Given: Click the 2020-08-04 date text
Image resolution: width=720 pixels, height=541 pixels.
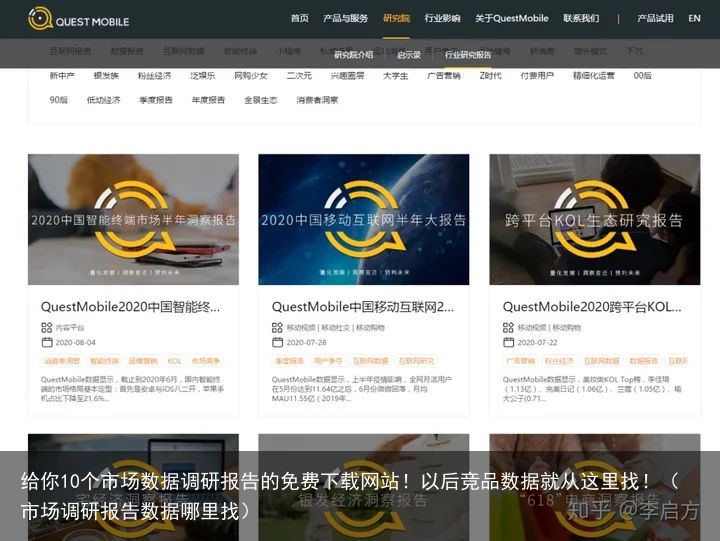Looking at the screenshot, I should [75, 343].
